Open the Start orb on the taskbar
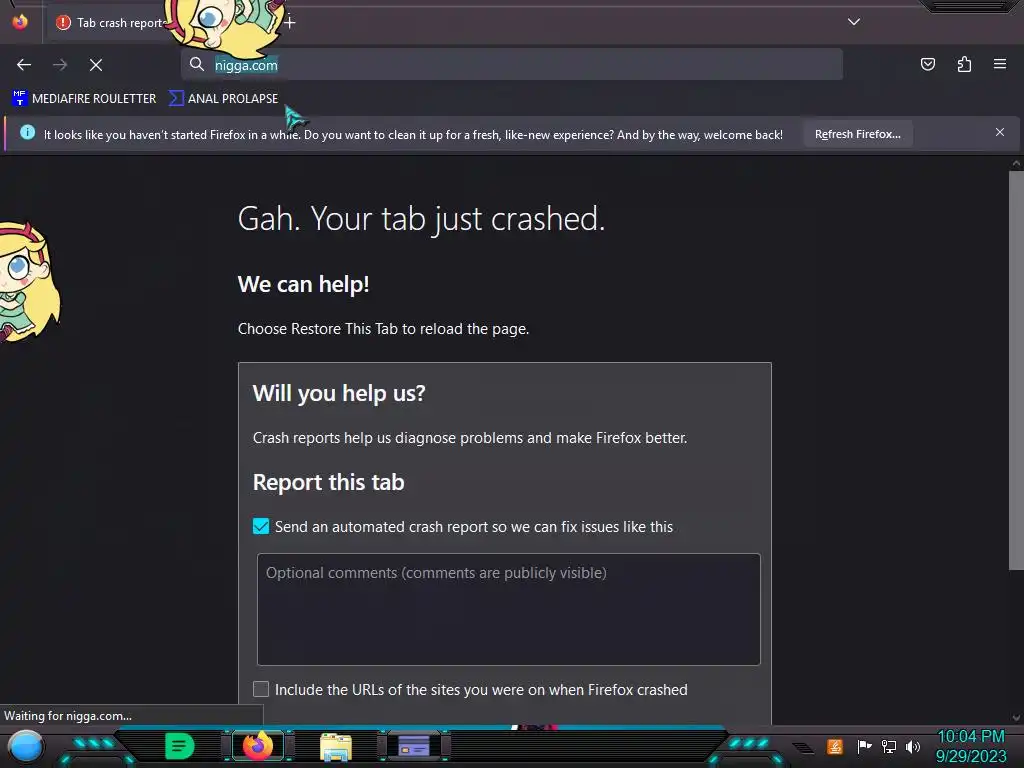 (25, 747)
